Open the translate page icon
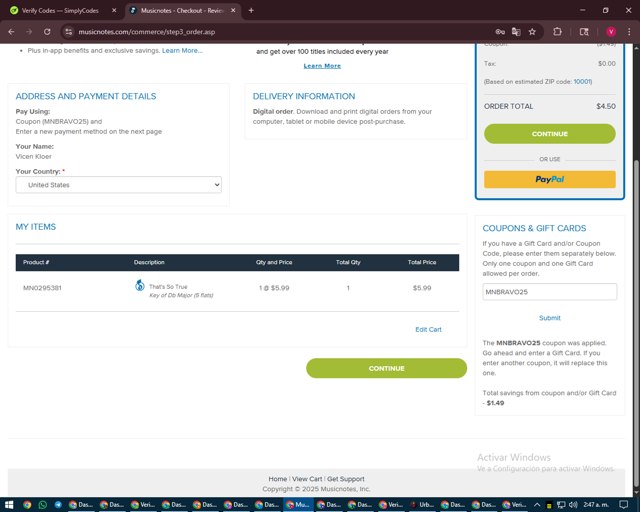640x512 pixels. tap(516, 32)
